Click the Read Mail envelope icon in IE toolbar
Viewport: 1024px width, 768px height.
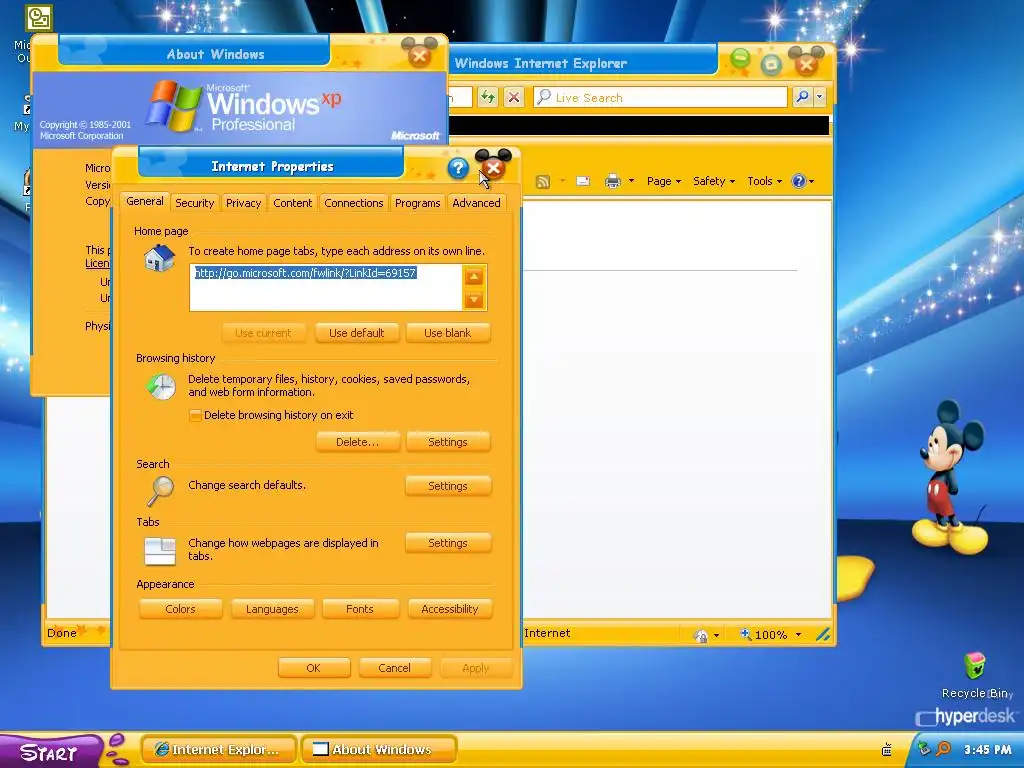point(583,181)
